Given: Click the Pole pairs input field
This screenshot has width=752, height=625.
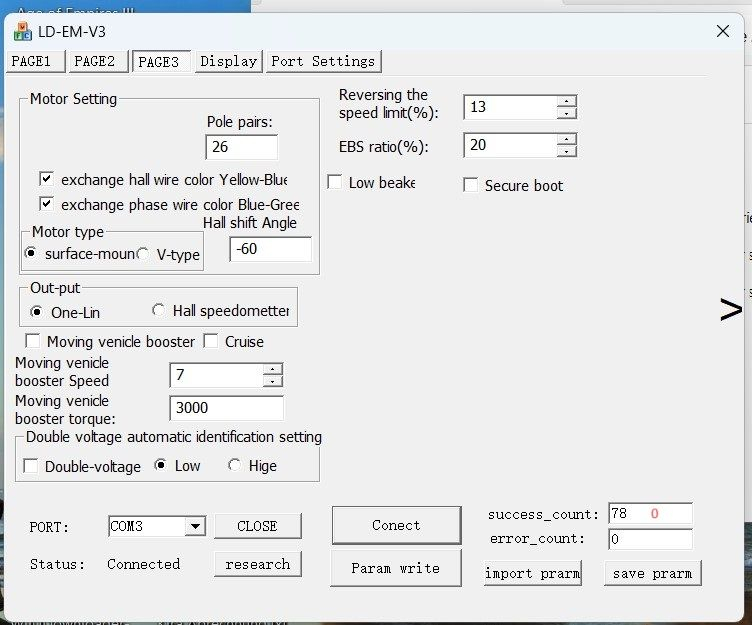Looking at the screenshot, I should [241, 147].
